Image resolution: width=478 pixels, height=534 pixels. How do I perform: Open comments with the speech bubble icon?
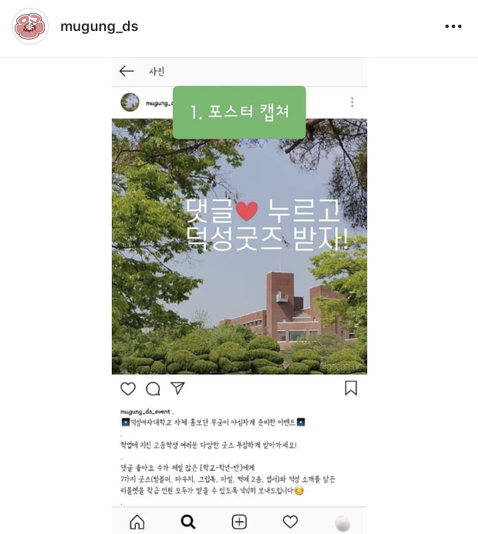point(153,389)
